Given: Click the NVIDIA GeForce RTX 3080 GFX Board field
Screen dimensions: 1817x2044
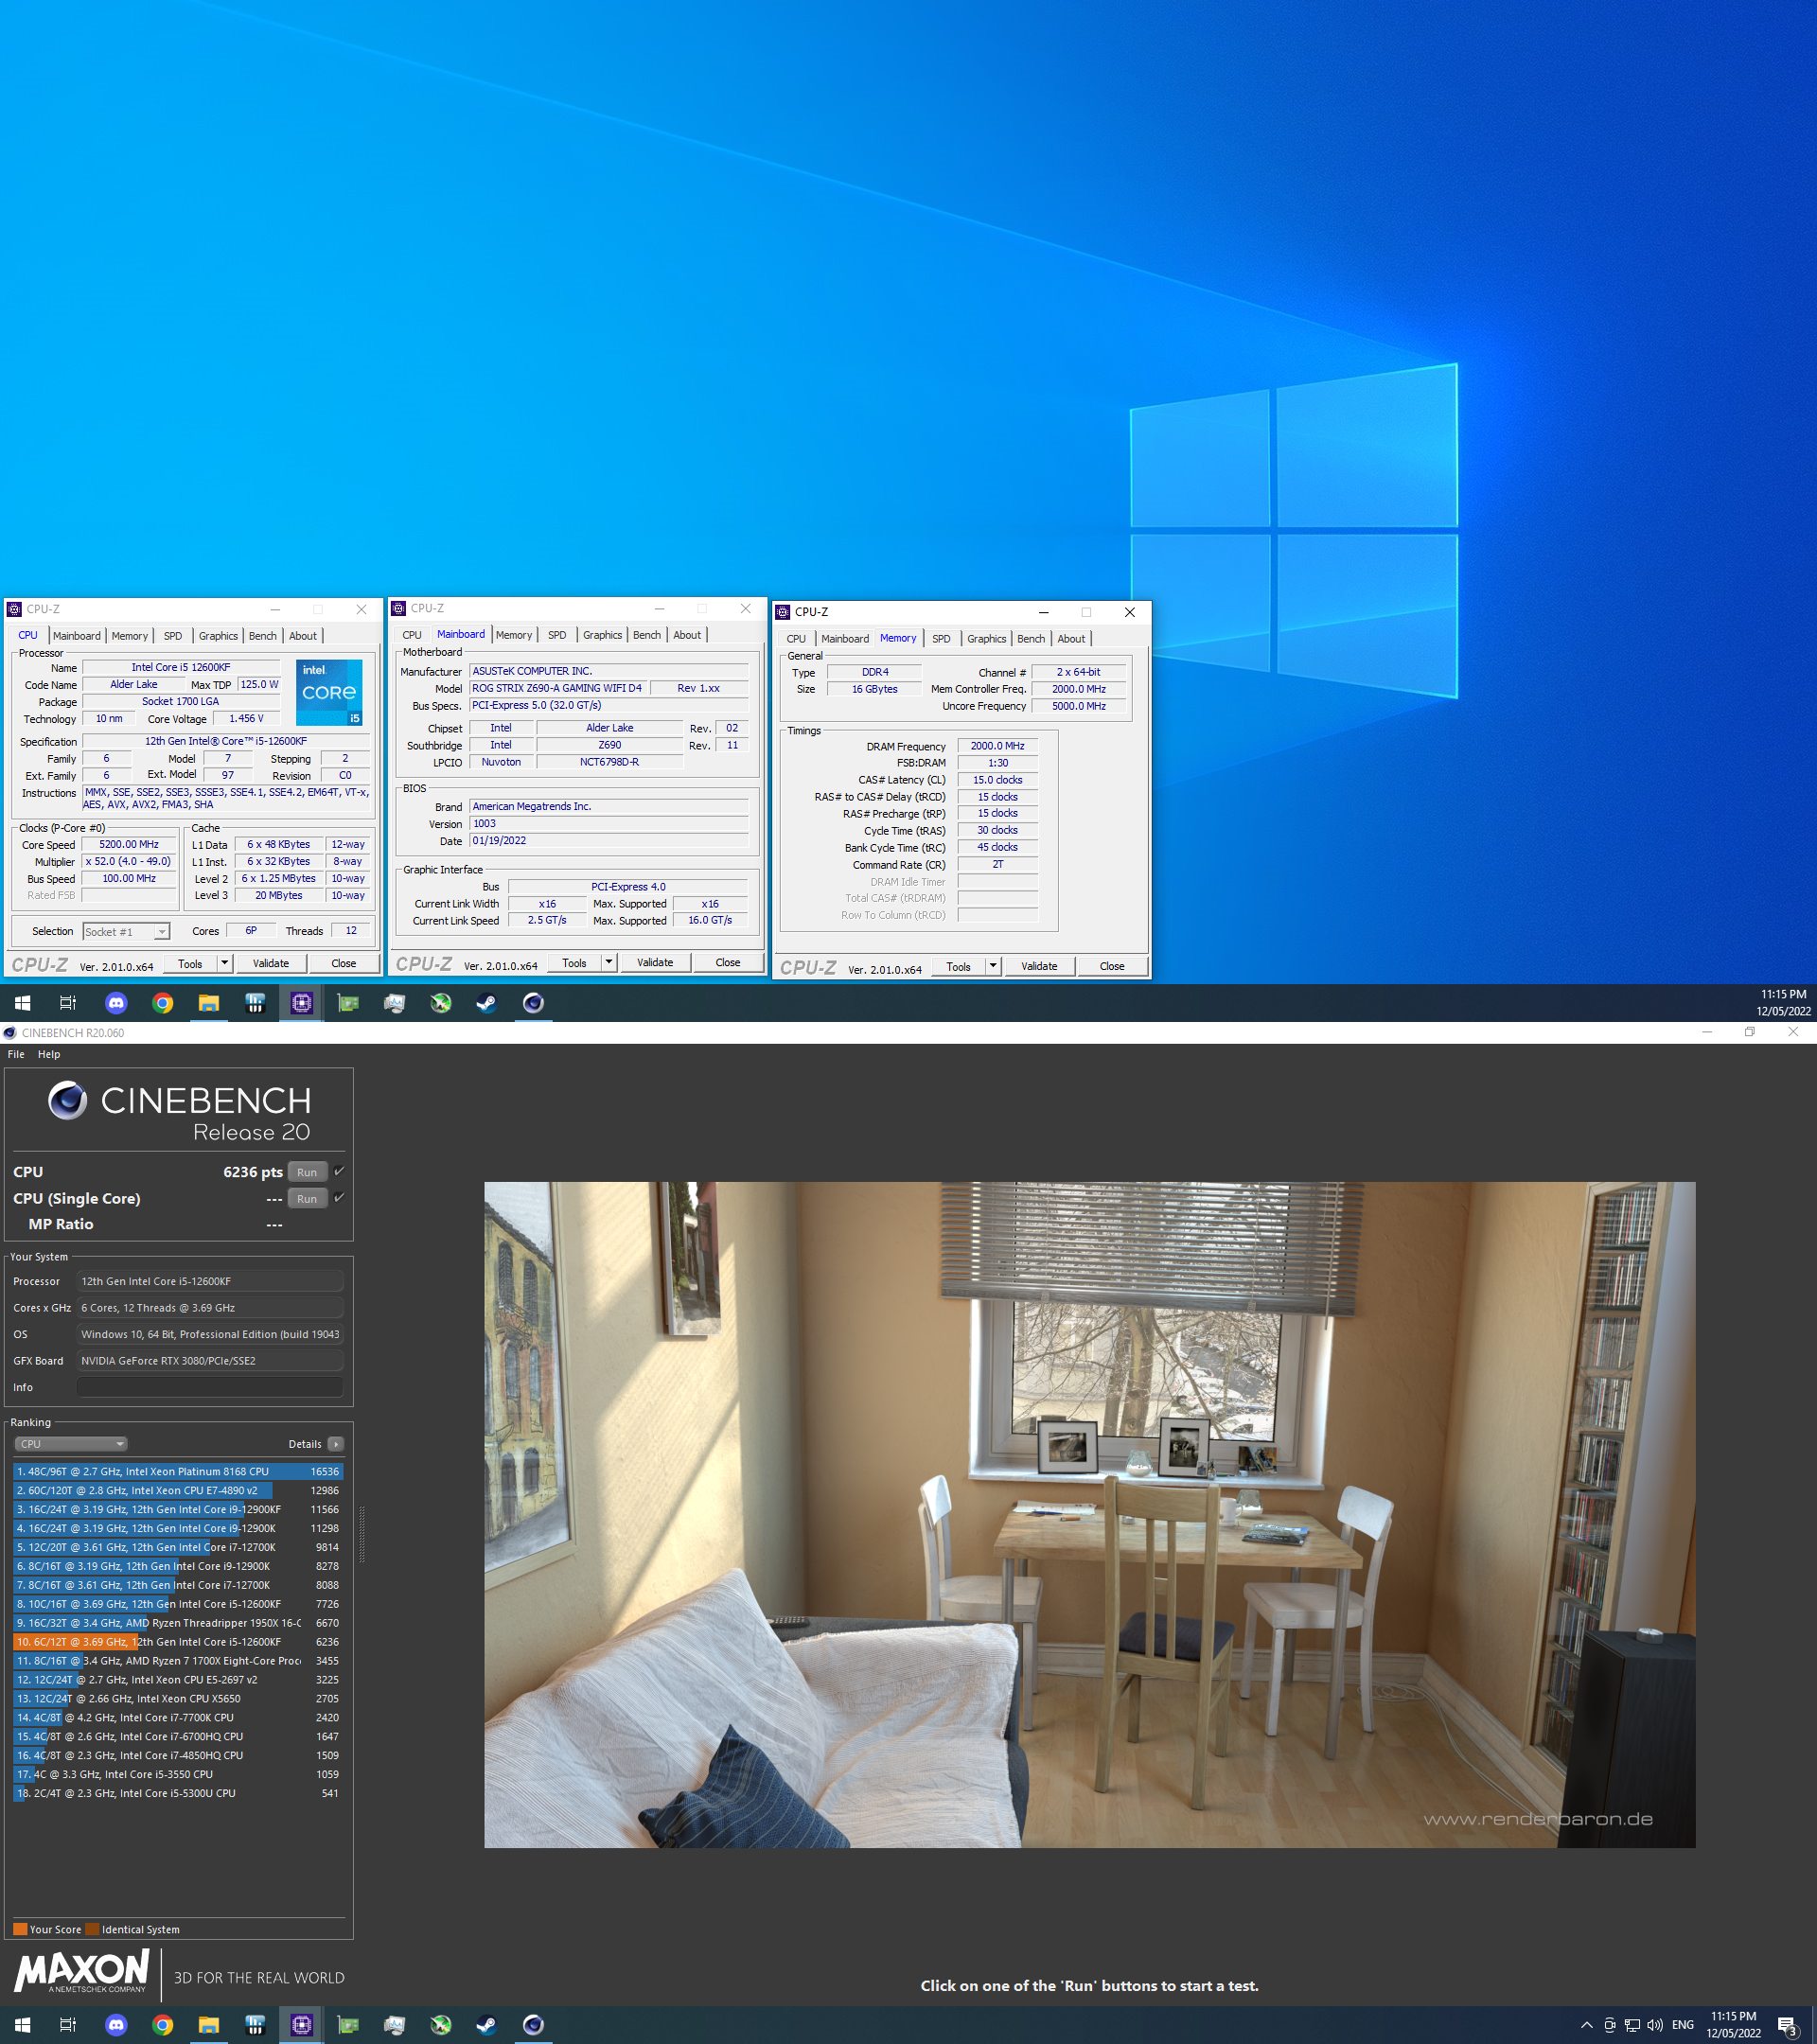Looking at the screenshot, I should pos(210,1361).
